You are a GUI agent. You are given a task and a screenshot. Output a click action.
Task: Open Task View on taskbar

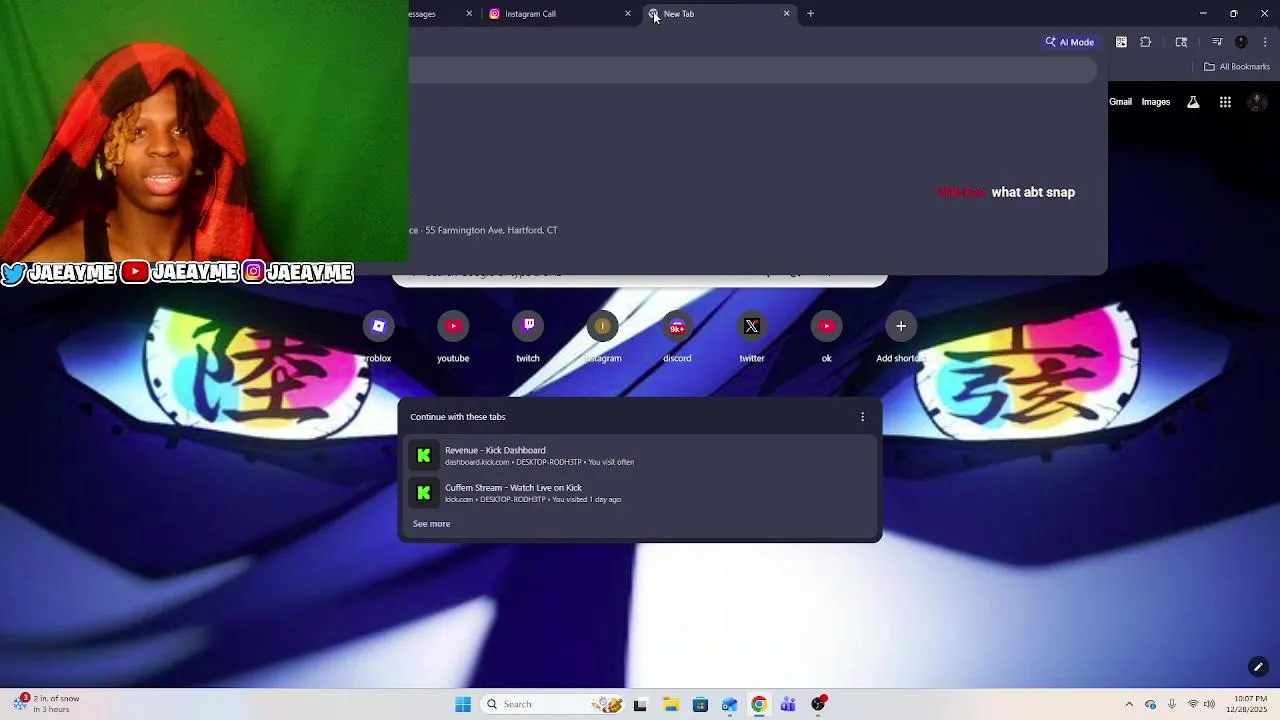(x=640, y=704)
